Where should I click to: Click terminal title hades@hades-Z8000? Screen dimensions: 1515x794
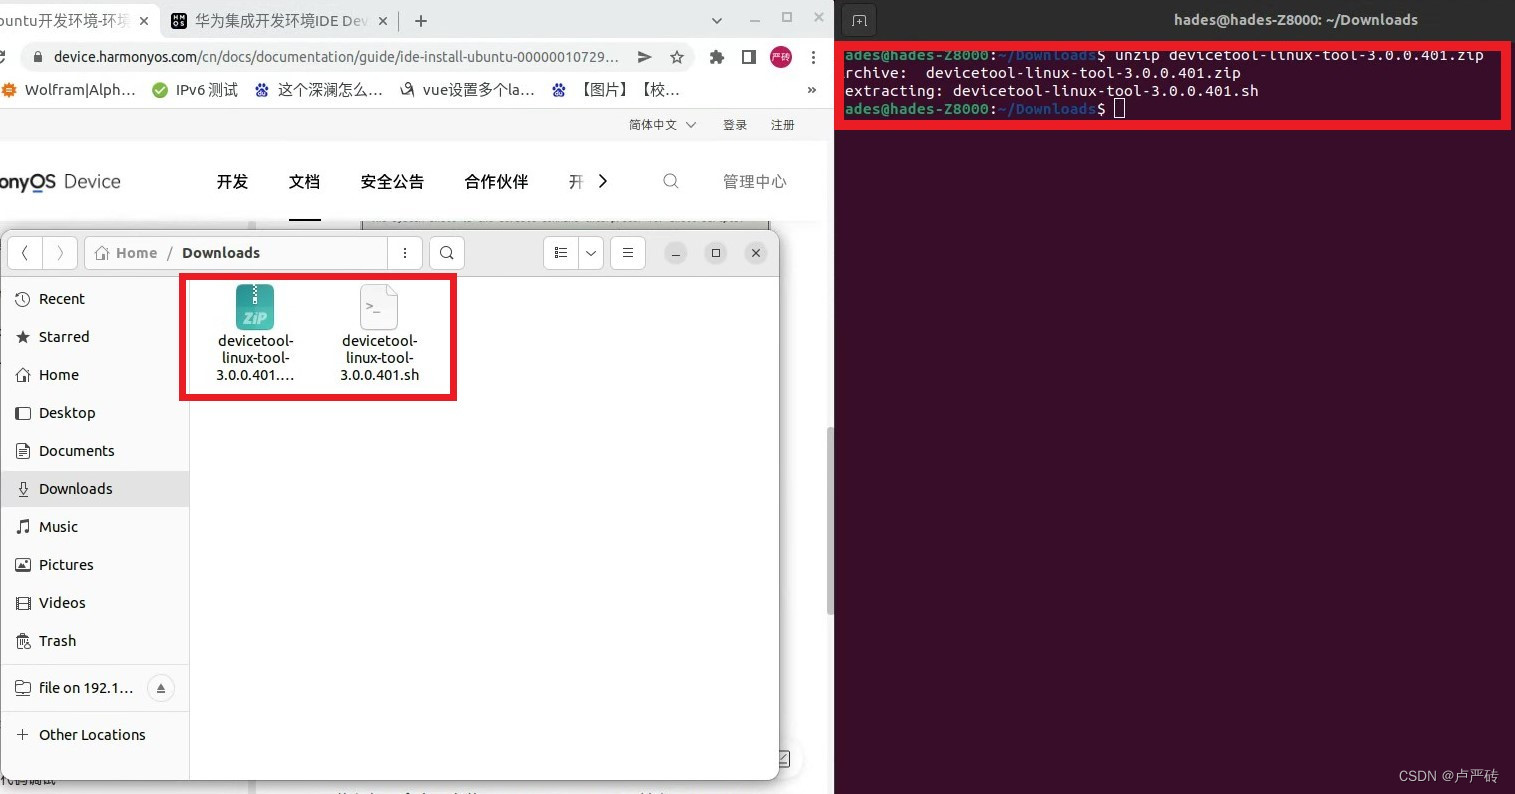pos(1295,20)
